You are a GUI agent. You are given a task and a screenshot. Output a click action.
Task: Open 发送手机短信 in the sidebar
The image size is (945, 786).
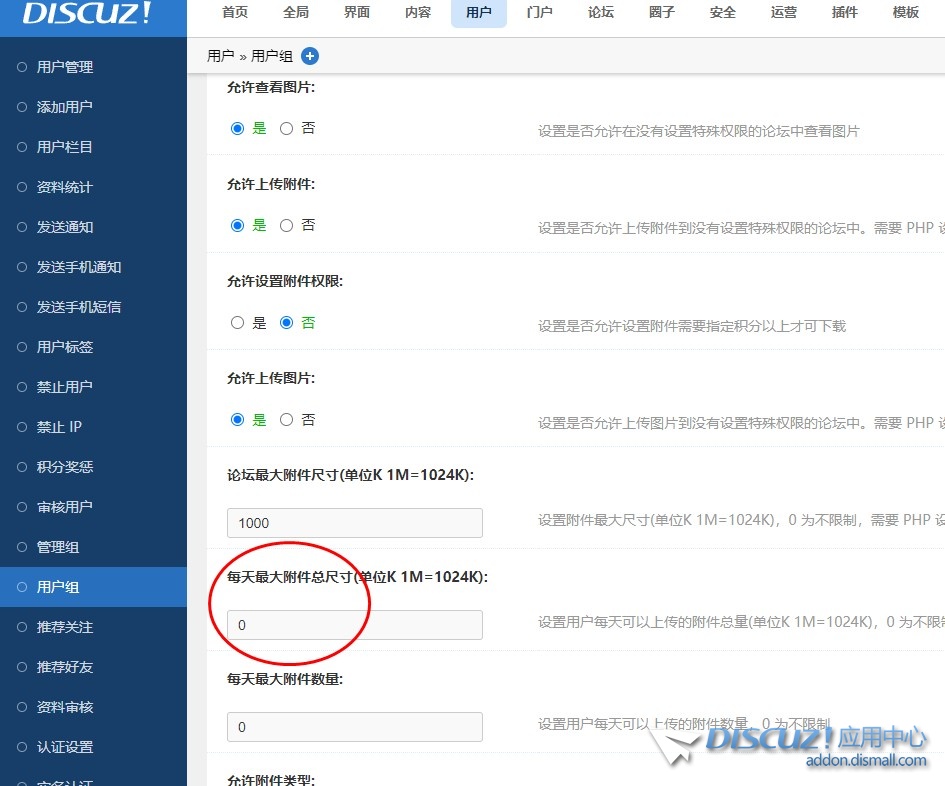(78, 307)
